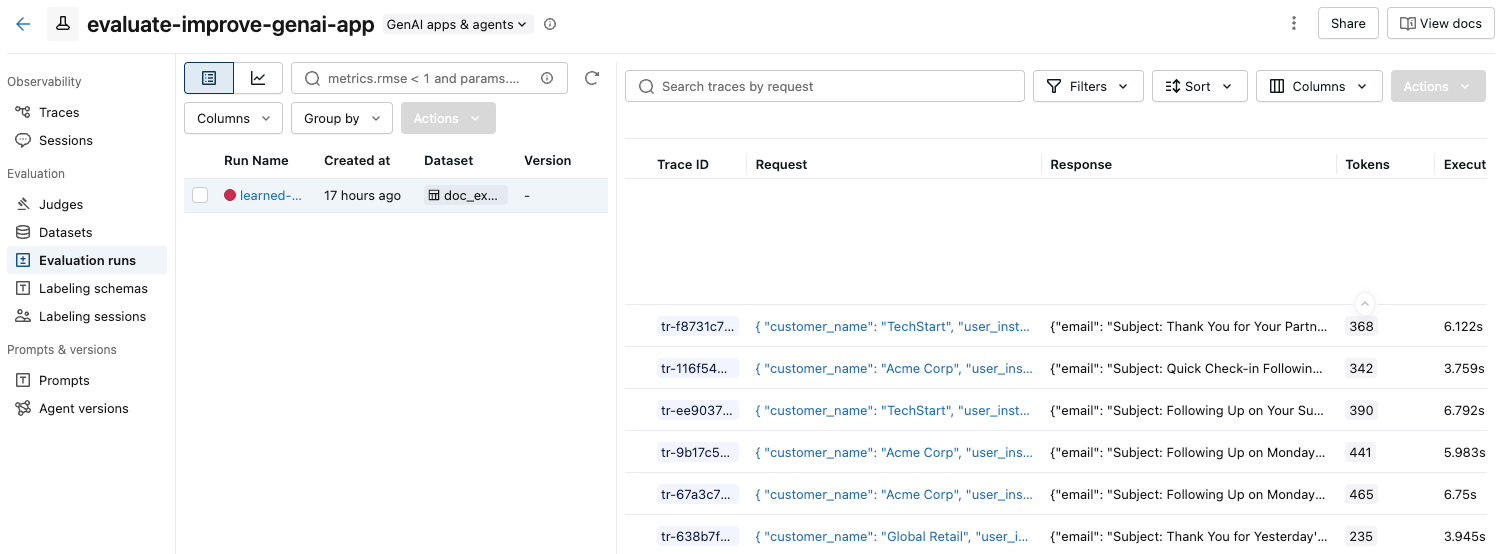Open Labeling schemas in sidebar
The image size is (1500, 554).
pos(93,288)
